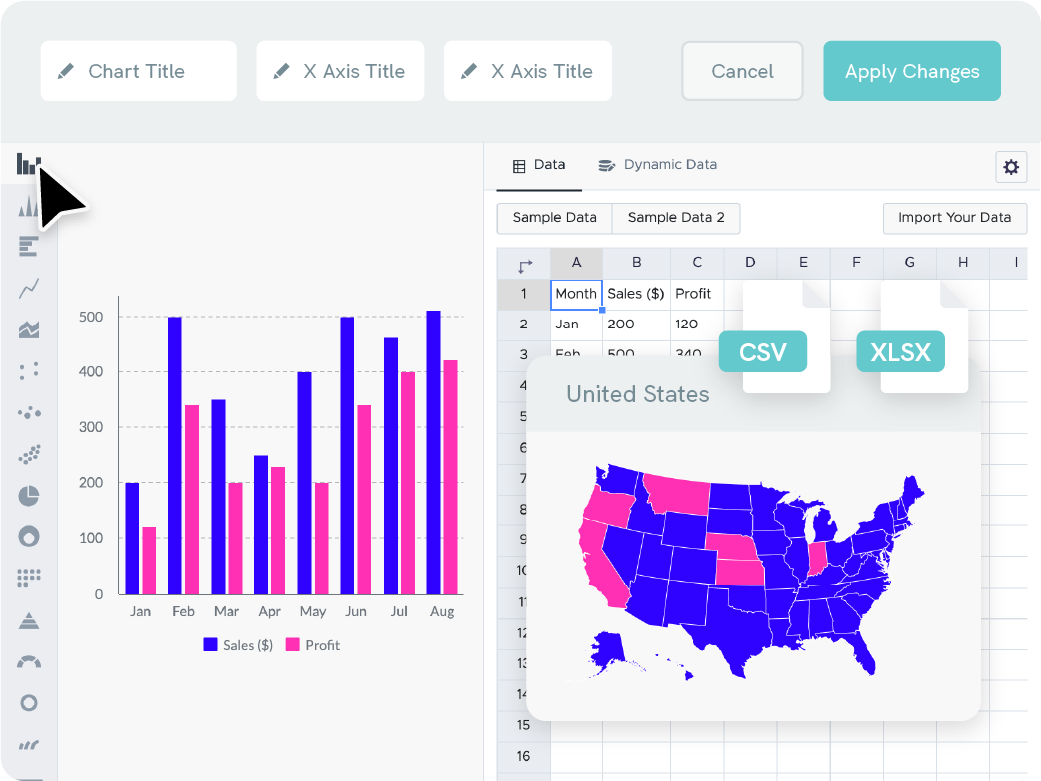The image size is (1041, 781).
Task: Select the horizontal bar chart icon
Action: (x=28, y=247)
